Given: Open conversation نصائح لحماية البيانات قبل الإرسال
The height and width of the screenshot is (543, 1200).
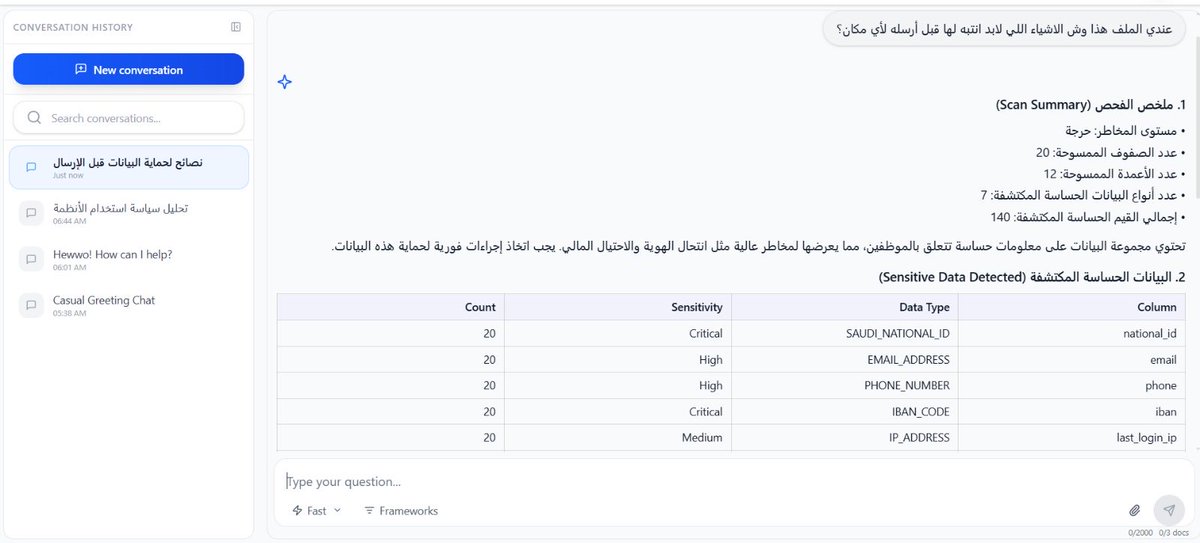Looking at the screenshot, I should [x=128, y=167].
